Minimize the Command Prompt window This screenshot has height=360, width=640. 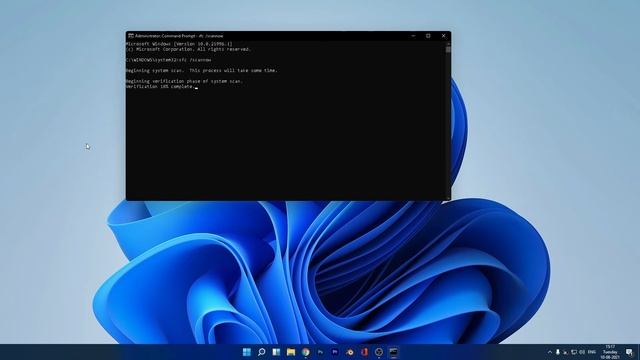pos(413,36)
